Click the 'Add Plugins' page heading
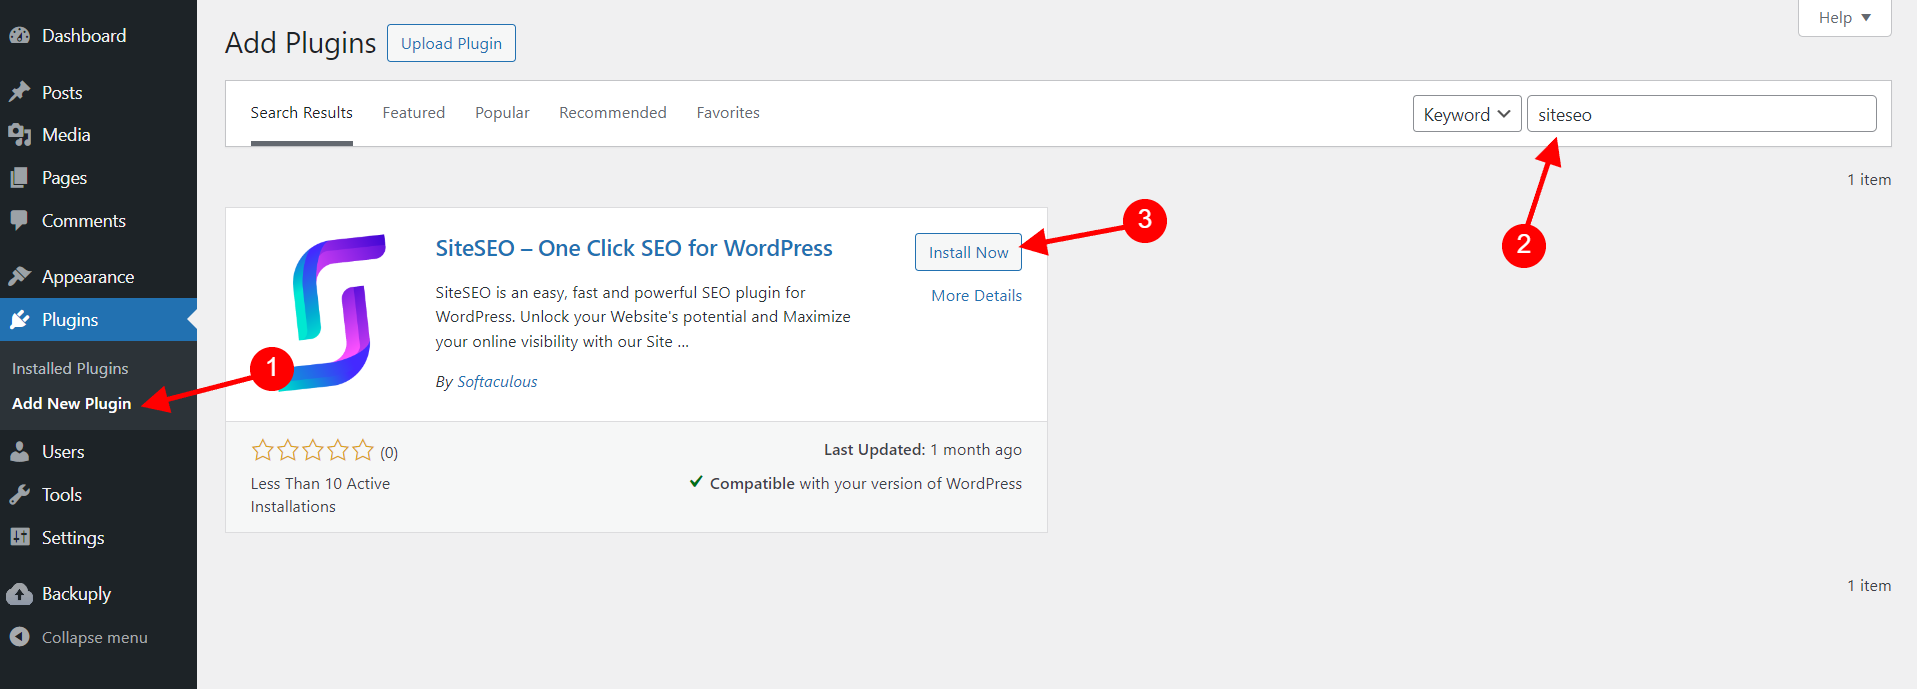The image size is (1917, 689). 301,43
